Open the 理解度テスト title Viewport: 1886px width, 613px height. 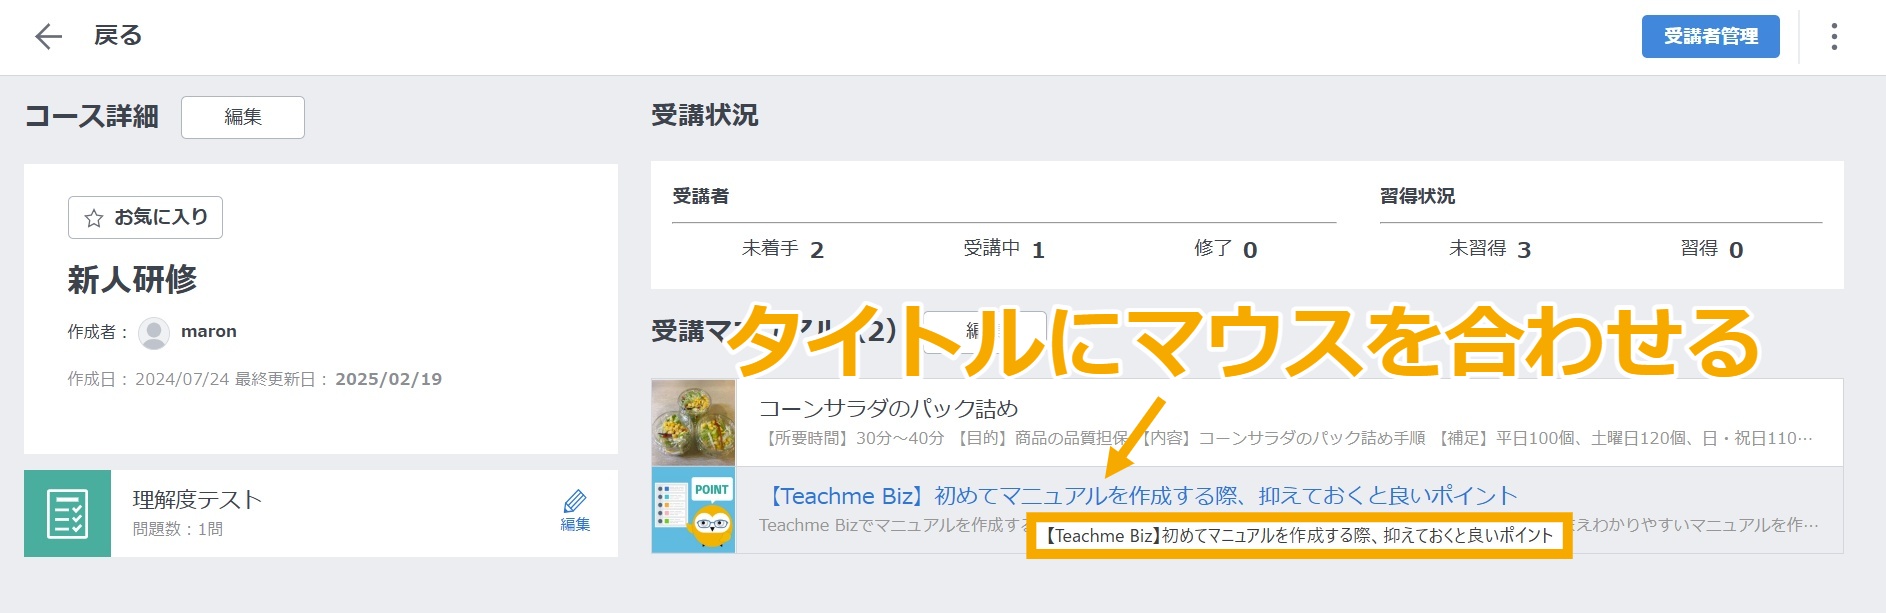coord(197,499)
